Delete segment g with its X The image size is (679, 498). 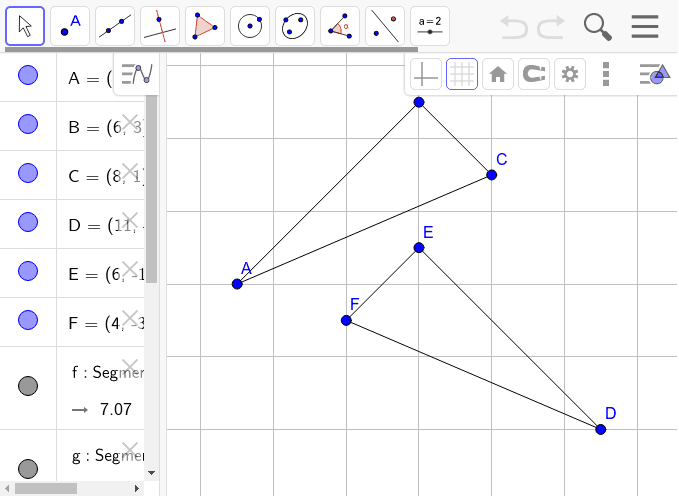[130, 450]
